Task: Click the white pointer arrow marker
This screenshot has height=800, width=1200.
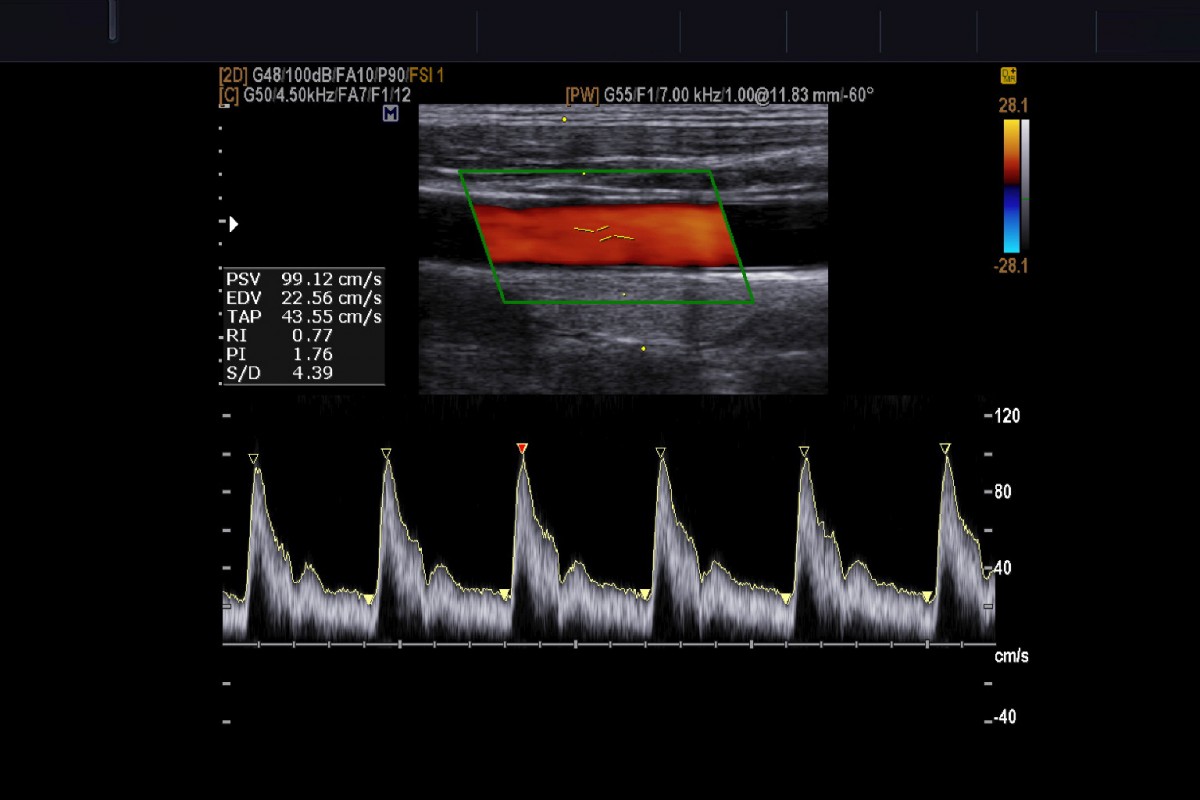Action: (233, 224)
